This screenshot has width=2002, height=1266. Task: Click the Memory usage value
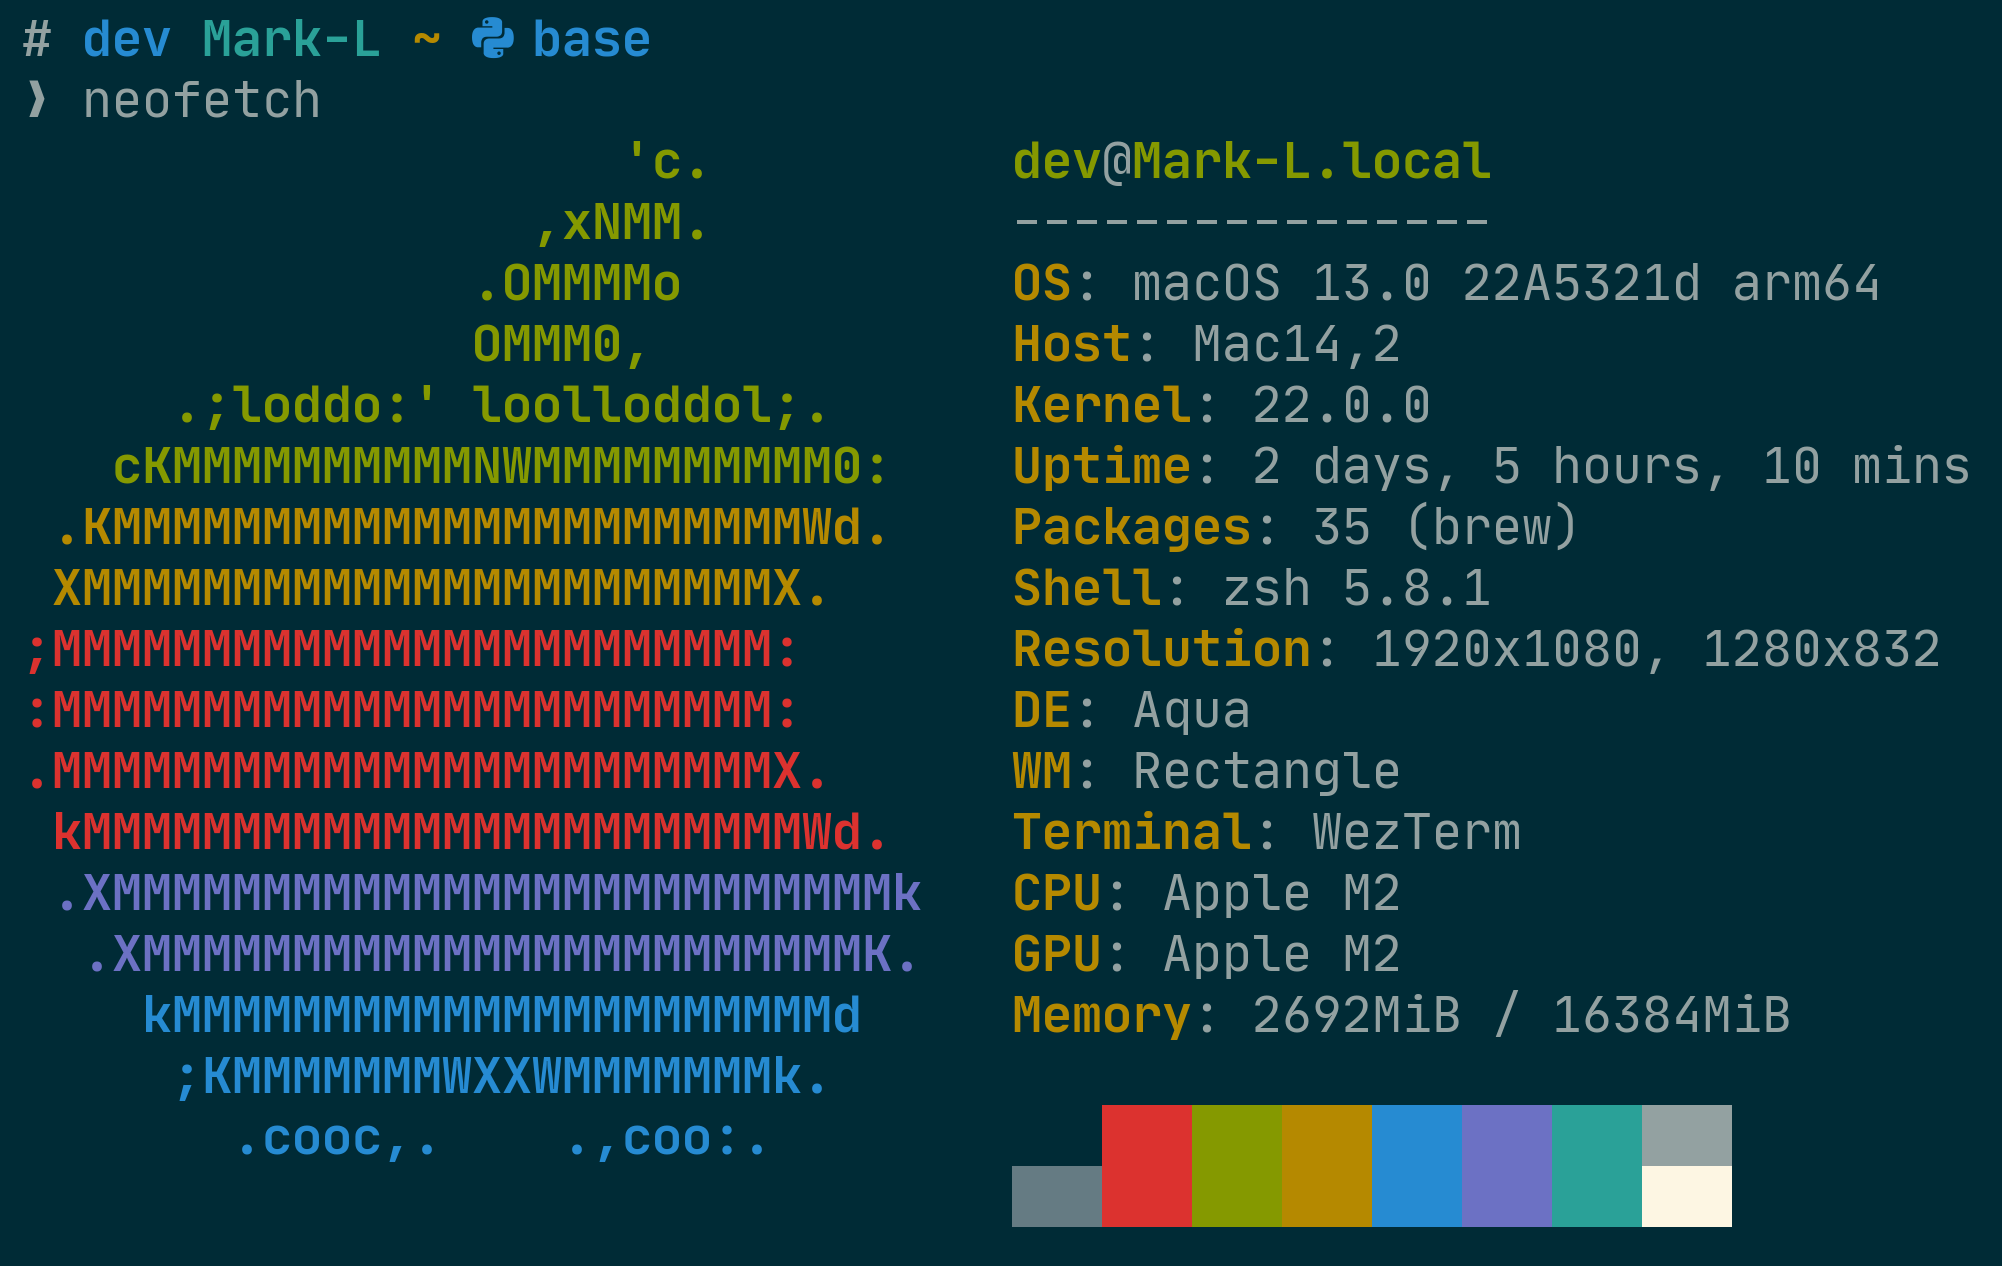click(1520, 1015)
